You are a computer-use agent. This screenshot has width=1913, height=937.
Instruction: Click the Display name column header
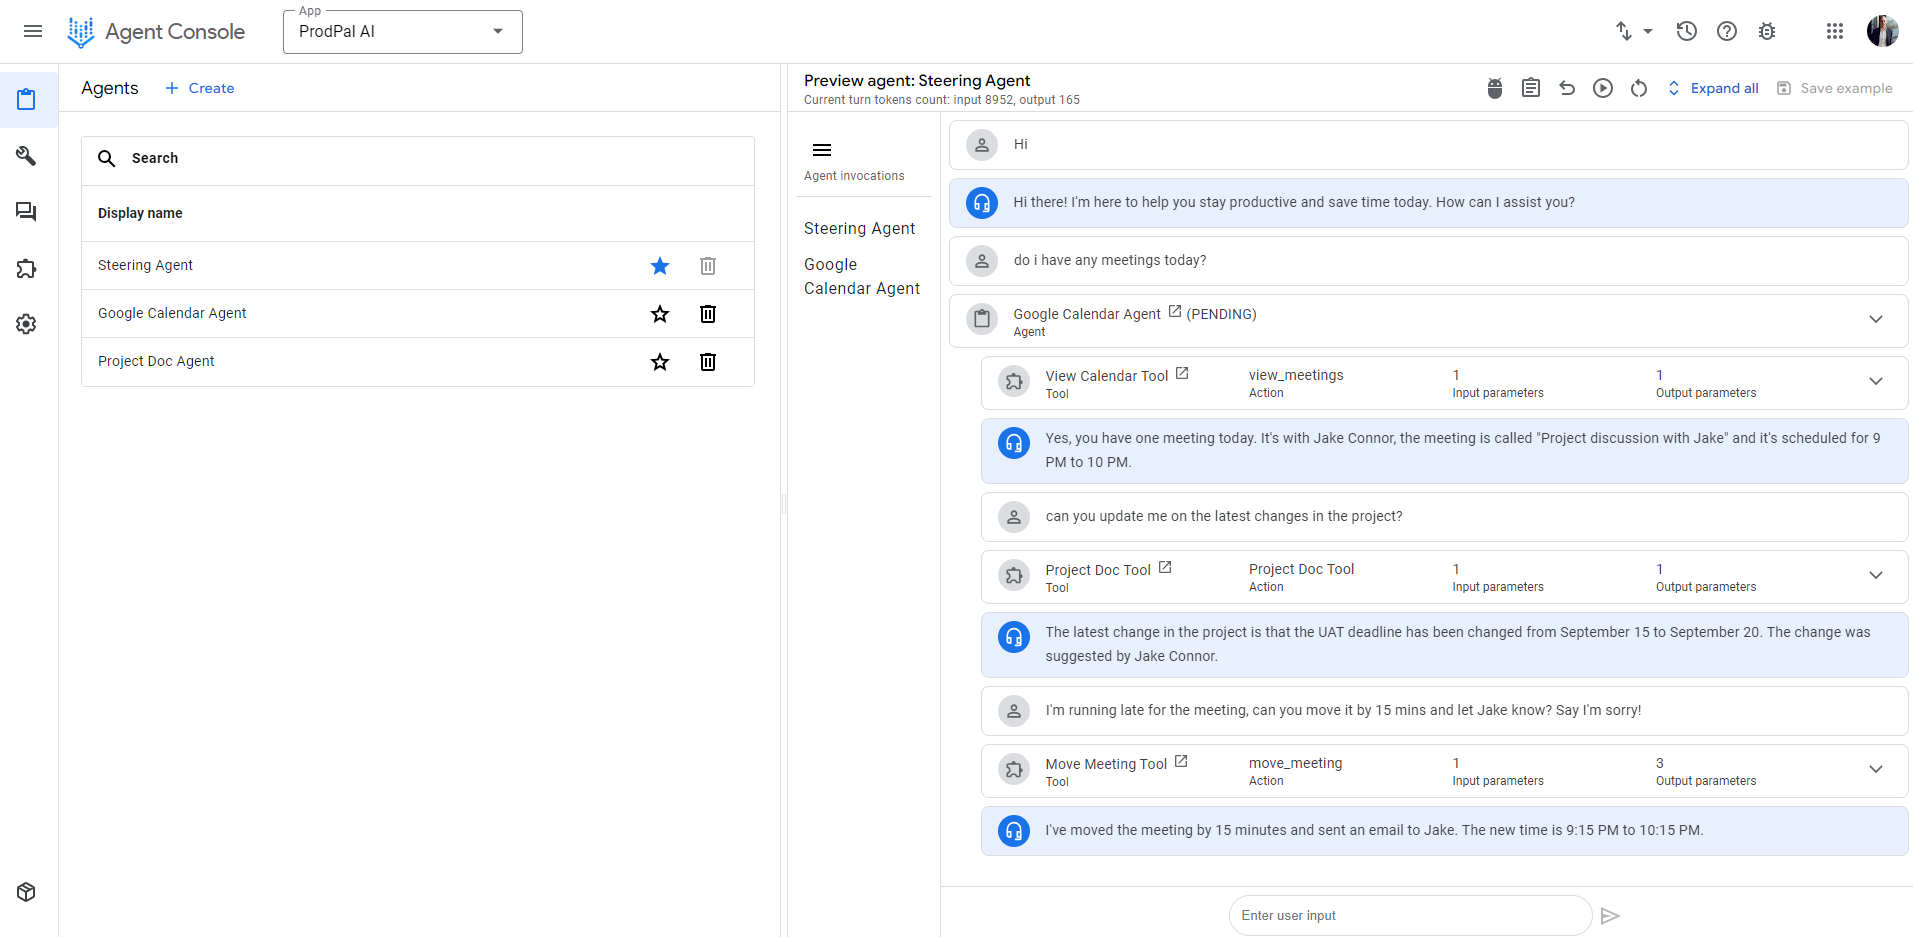tap(140, 214)
